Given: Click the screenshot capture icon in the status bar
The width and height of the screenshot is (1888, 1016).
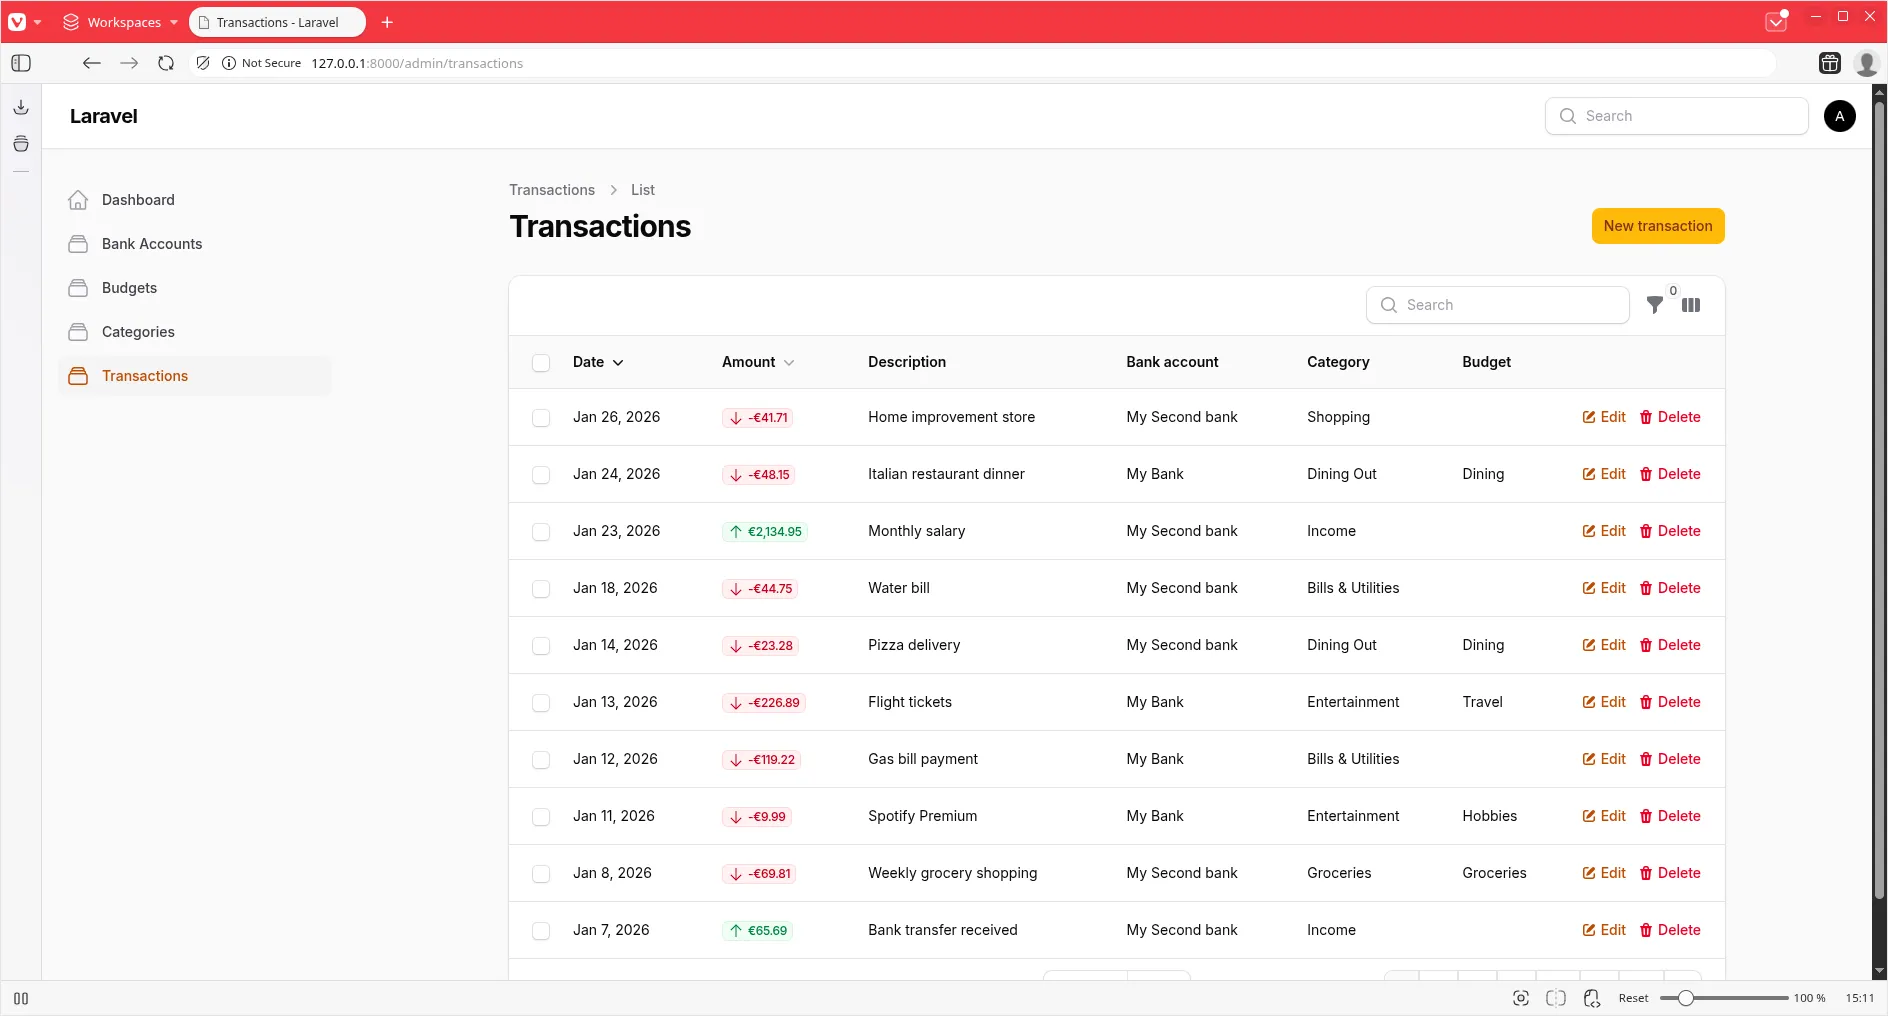Looking at the screenshot, I should 1520,997.
